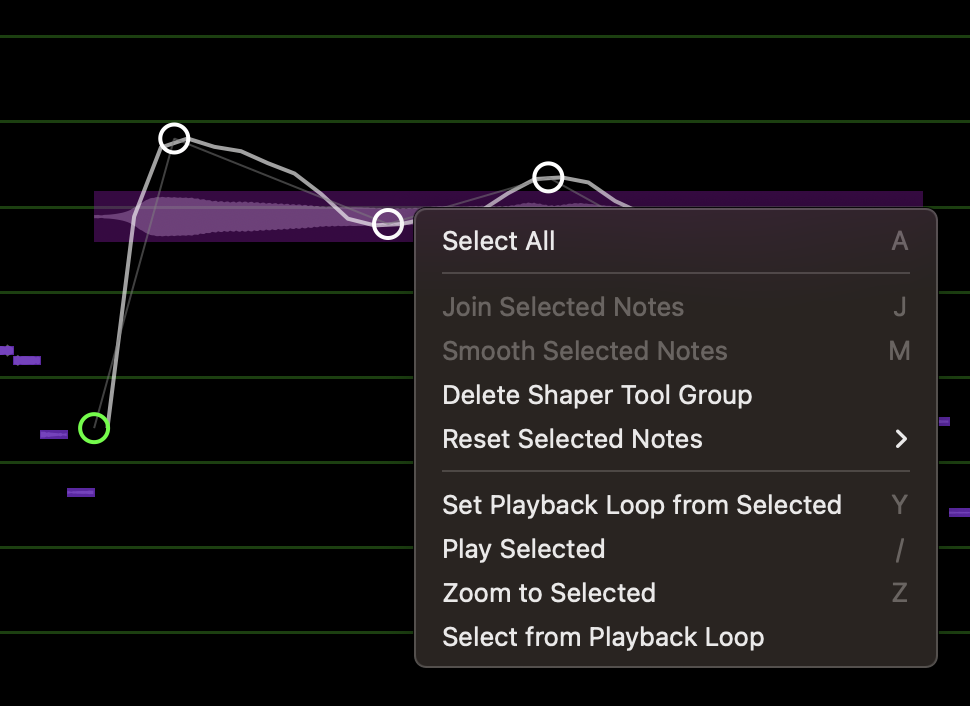970x706 pixels.
Task: Select shaper point at top-left of menu
Action: tap(388, 224)
